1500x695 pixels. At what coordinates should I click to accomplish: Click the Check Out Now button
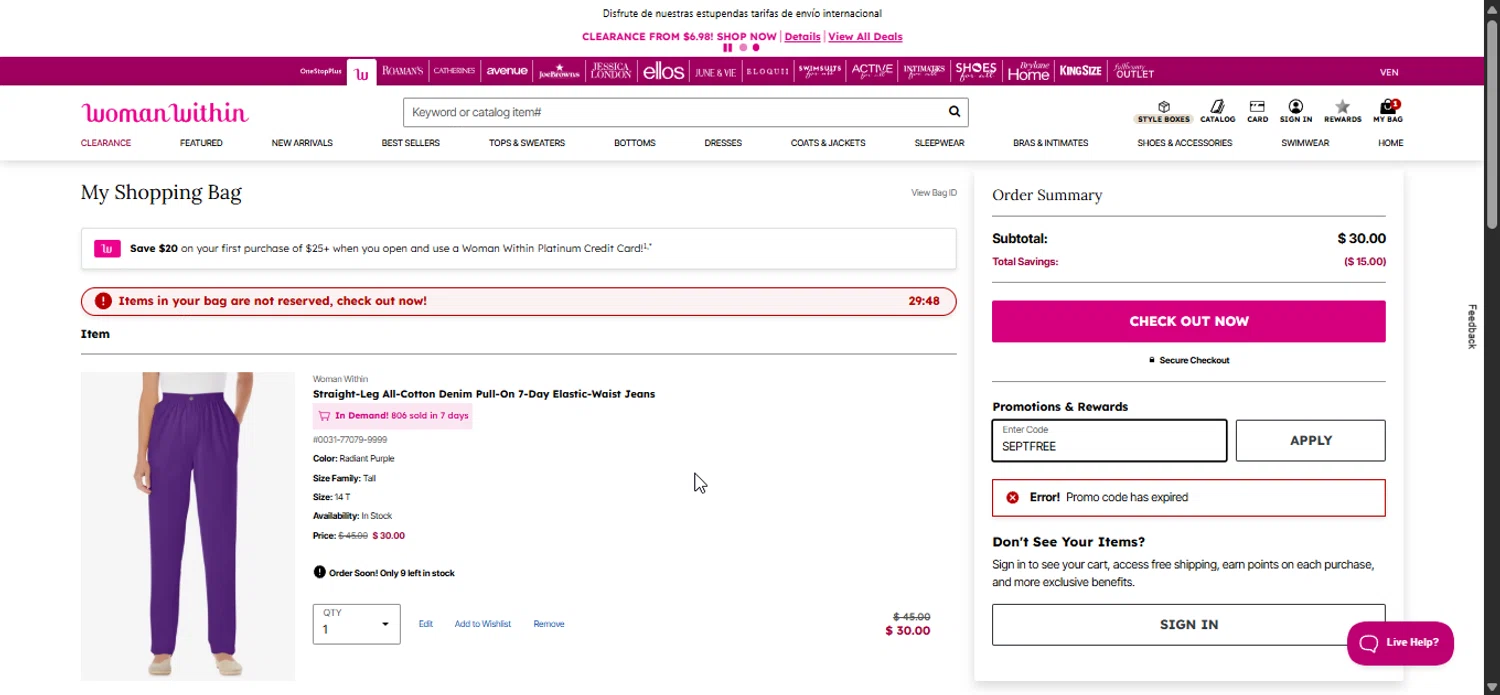1188,321
